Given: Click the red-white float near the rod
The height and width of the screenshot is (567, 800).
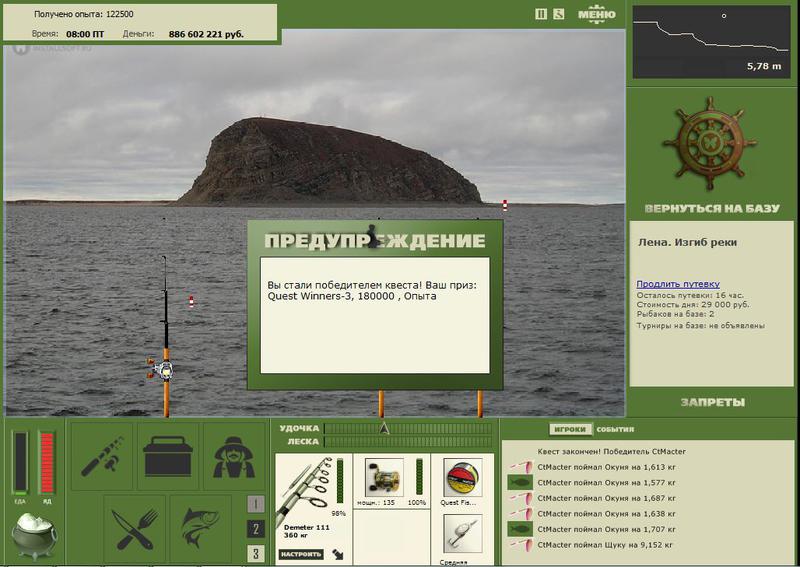Looking at the screenshot, I should point(191,302).
